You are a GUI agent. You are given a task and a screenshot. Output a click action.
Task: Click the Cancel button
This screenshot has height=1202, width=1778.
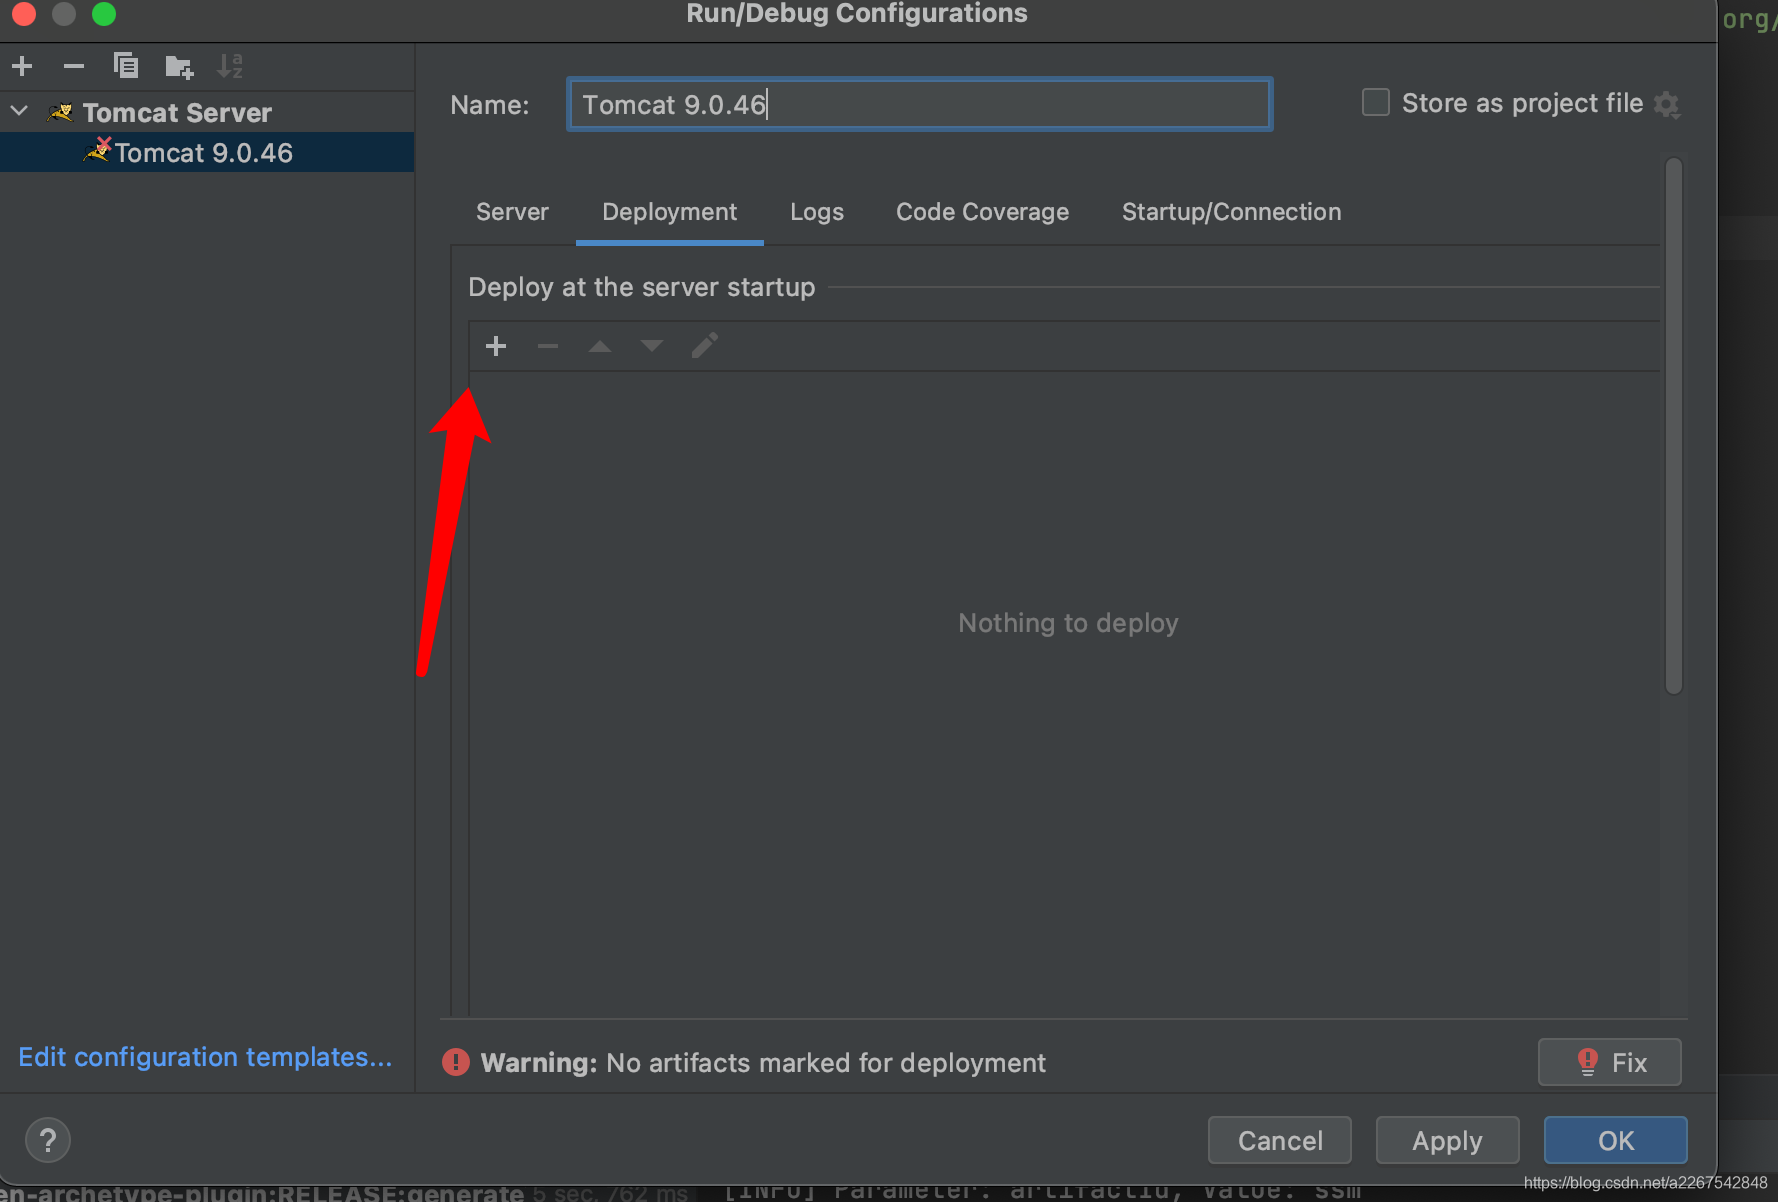(x=1280, y=1140)
